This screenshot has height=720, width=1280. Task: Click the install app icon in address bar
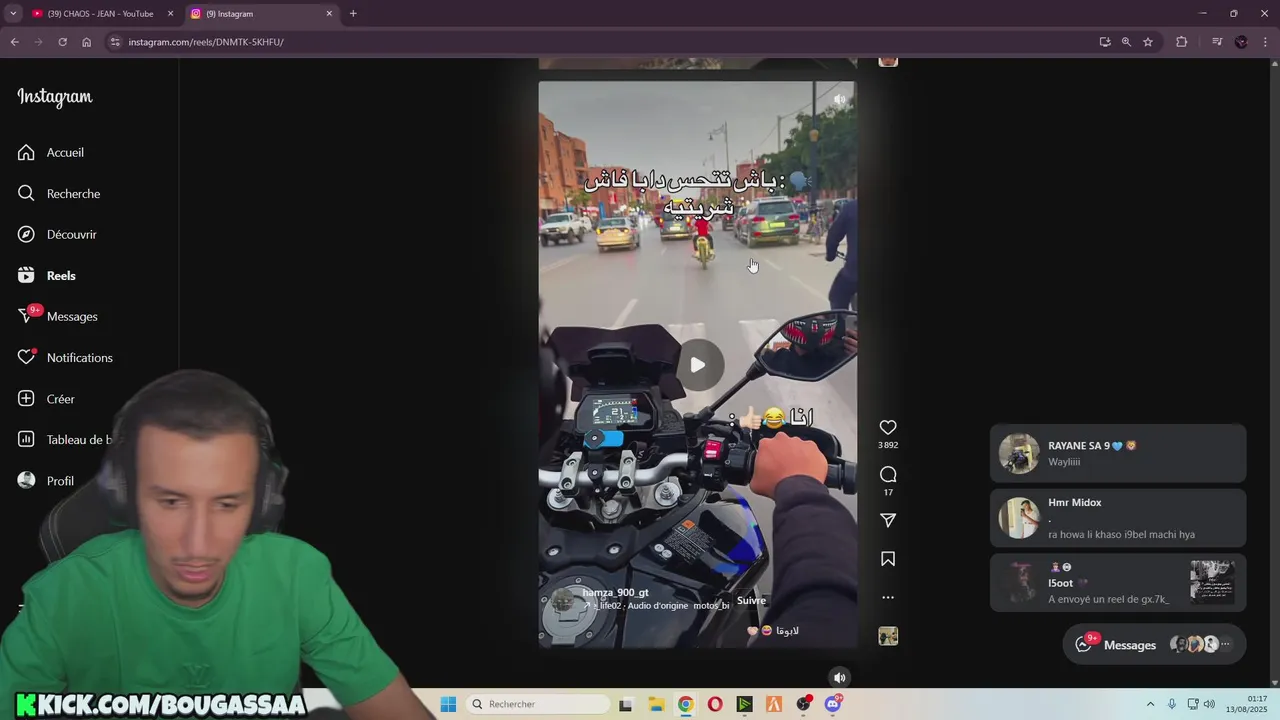[1105, 42]
